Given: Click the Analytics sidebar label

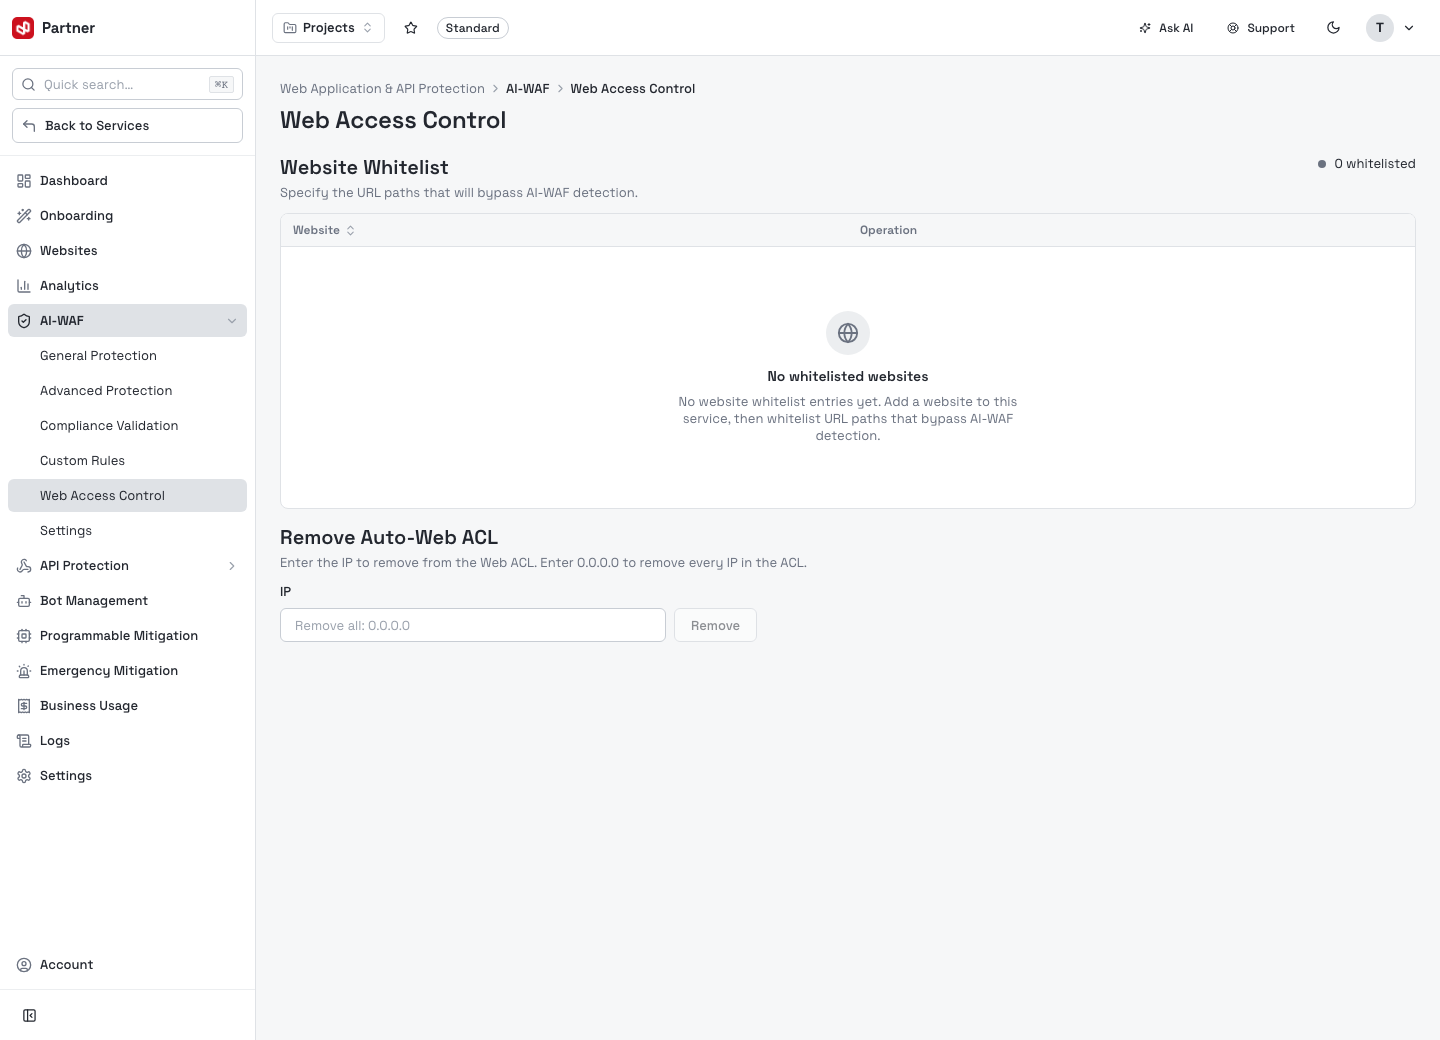Looking at the screenshot, I should click(x=69, y=286).
